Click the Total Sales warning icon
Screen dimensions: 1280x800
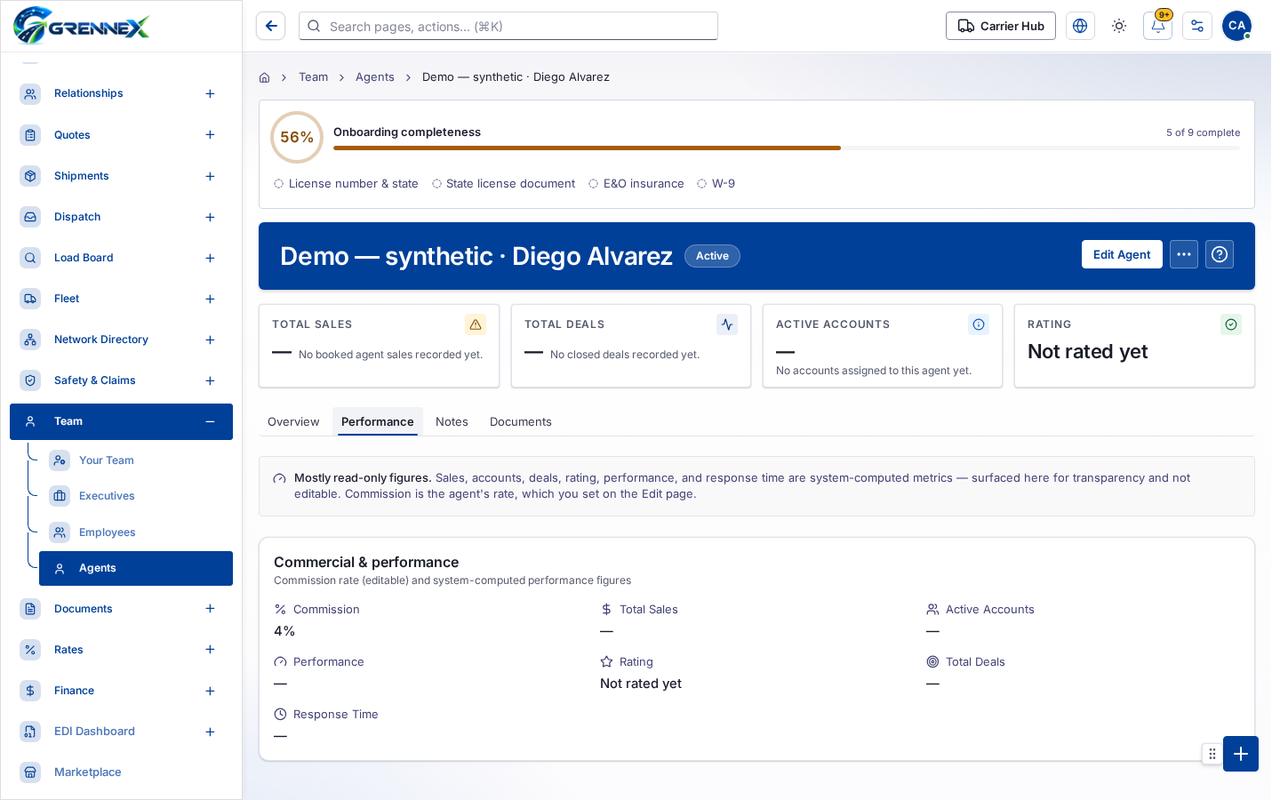click(475, 324)
